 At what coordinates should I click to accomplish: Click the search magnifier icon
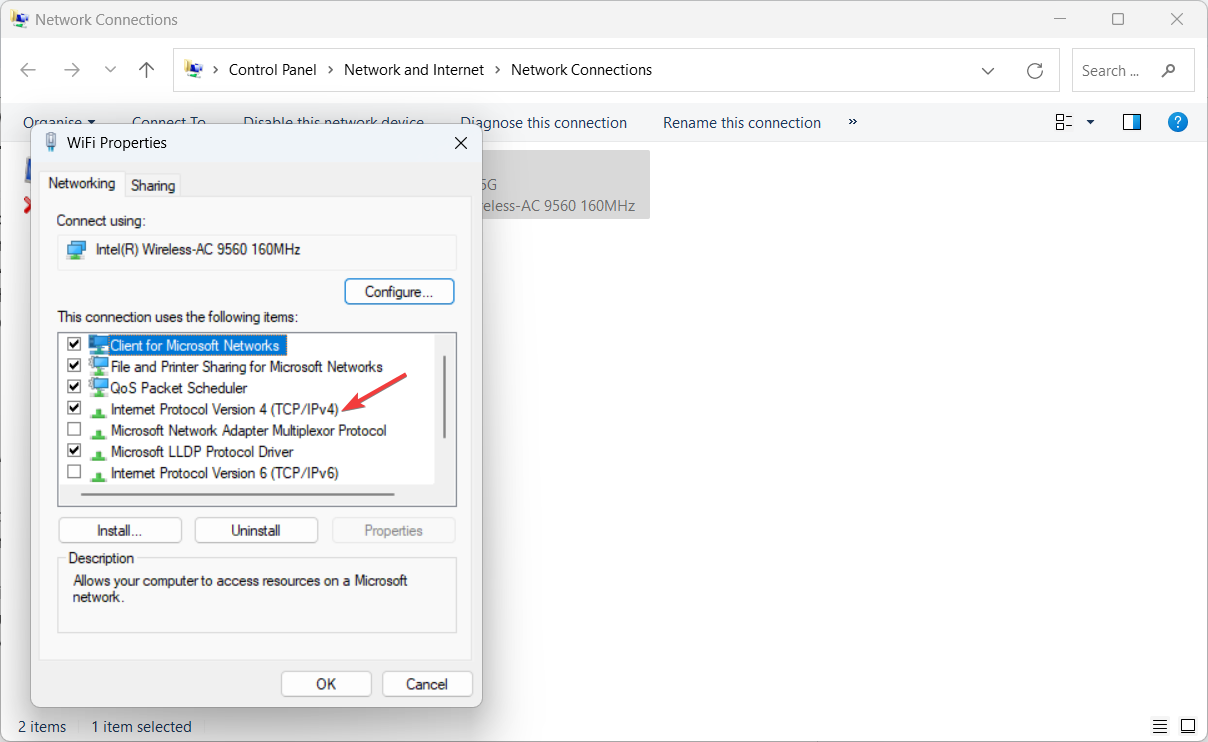[1168, 71]
